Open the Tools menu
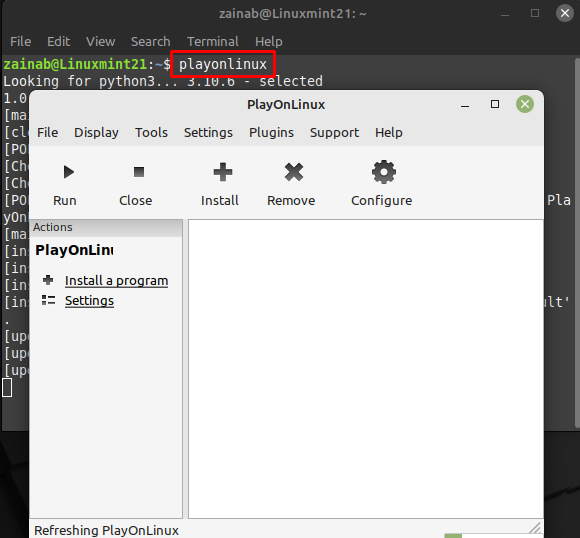This screenshot has height=538, width=580. coord(151,132)
